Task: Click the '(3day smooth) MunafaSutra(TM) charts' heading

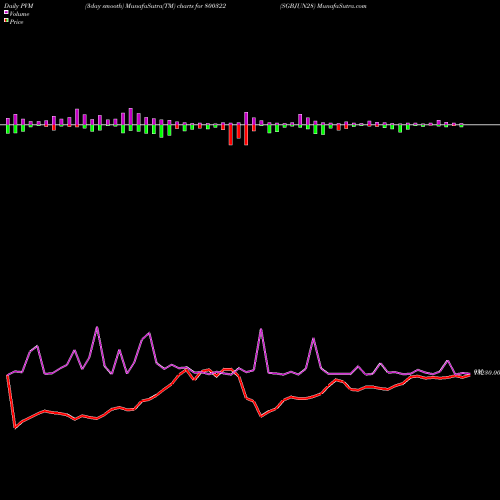Action: point(139,6)
